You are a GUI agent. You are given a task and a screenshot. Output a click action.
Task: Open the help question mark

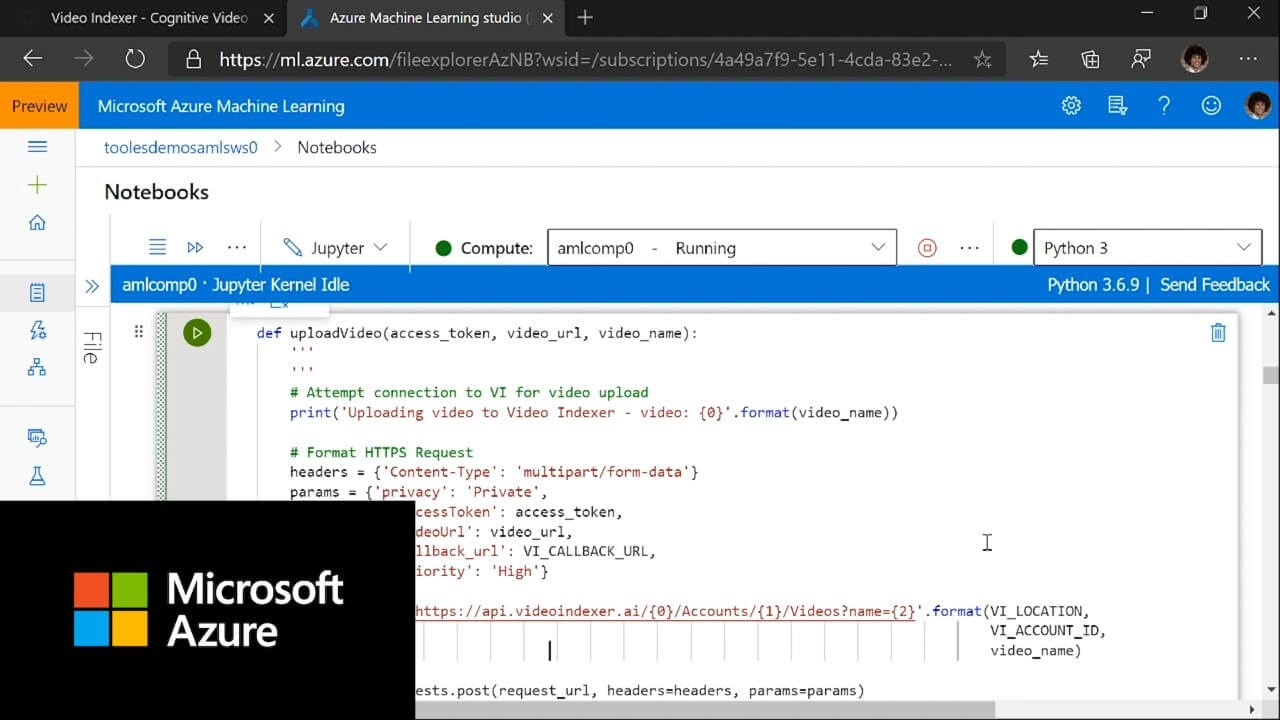[x=1164, y=106]
